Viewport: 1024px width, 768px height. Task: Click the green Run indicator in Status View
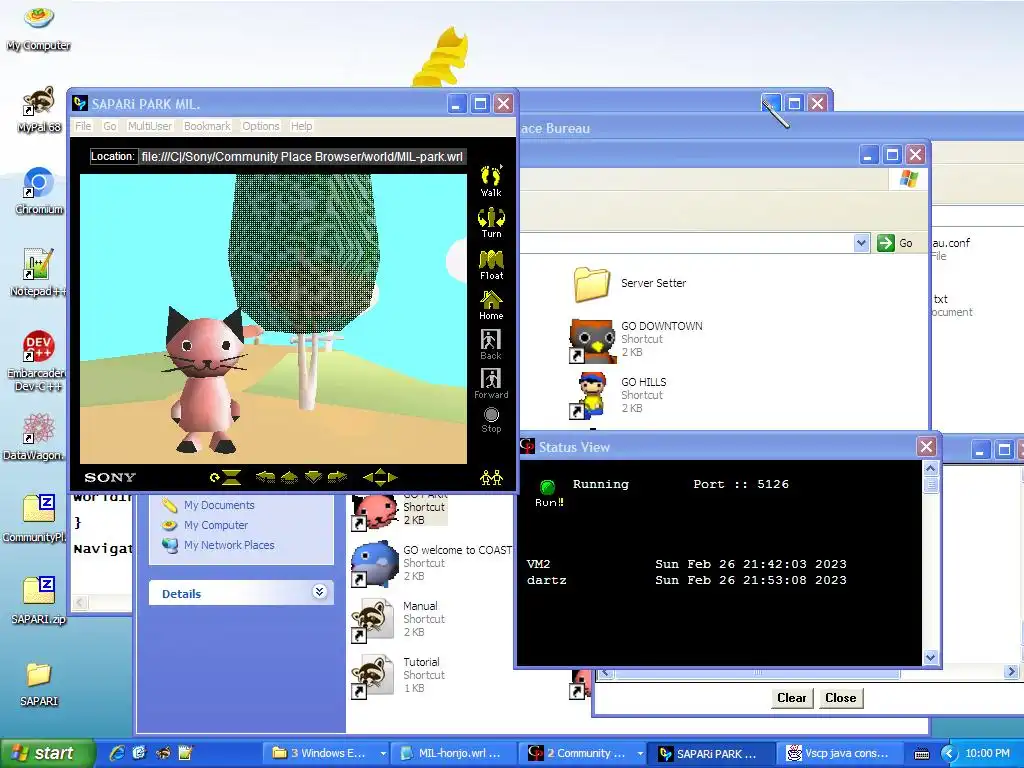pyautogui.click(x=548, y=487)
